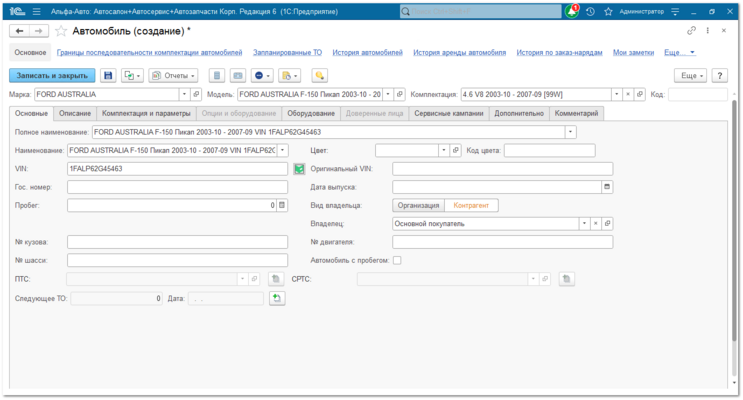
Task: Expand the Комплектация dropdown list
Action: [616, 94]
